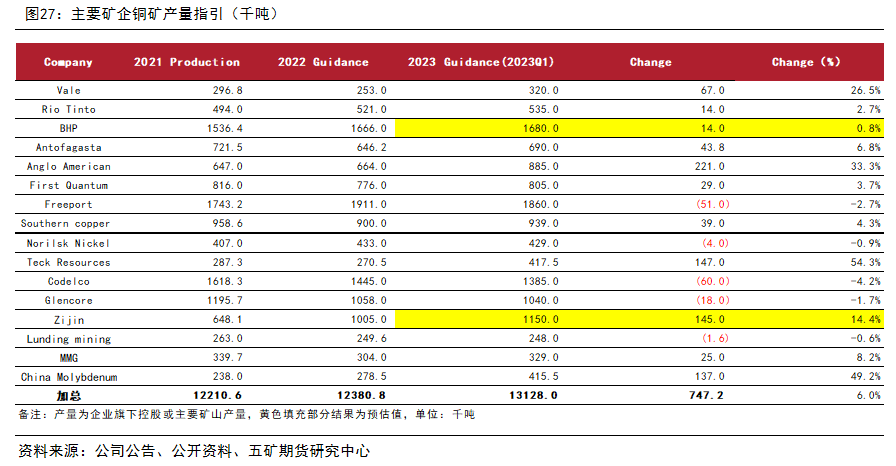Viewport: 896px width, 466px height.
Task: Select Freeport 1743.2 production value
Action: coord(225,204)
